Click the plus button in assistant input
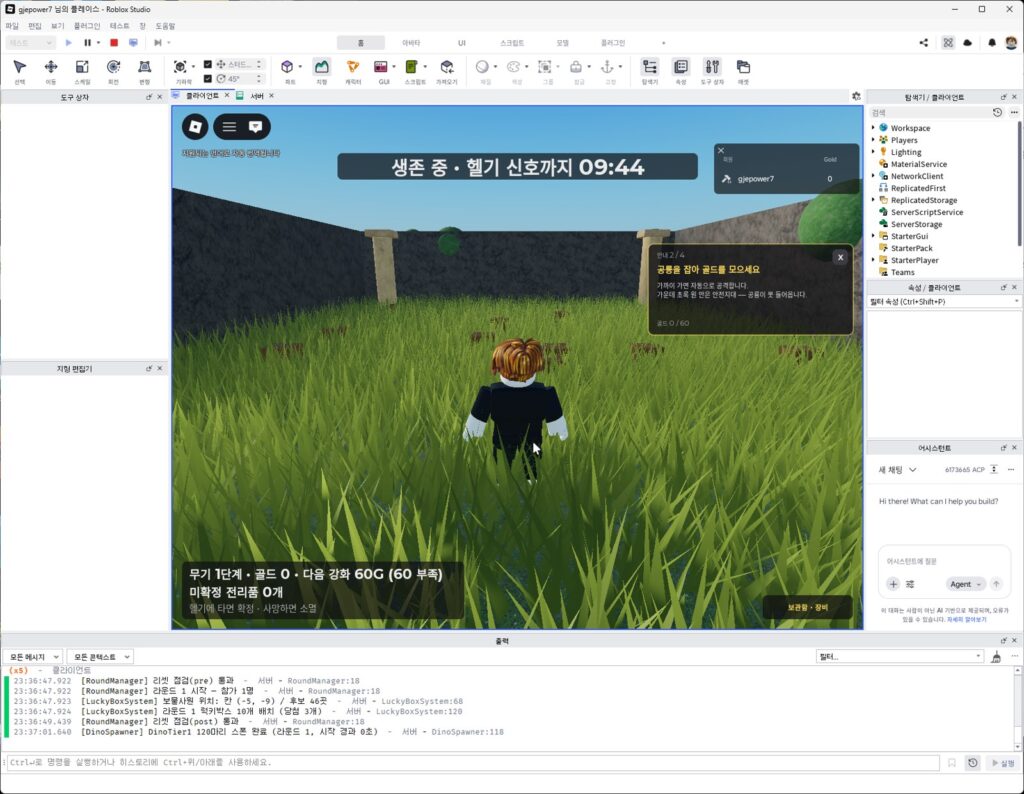 coord(893,584)
